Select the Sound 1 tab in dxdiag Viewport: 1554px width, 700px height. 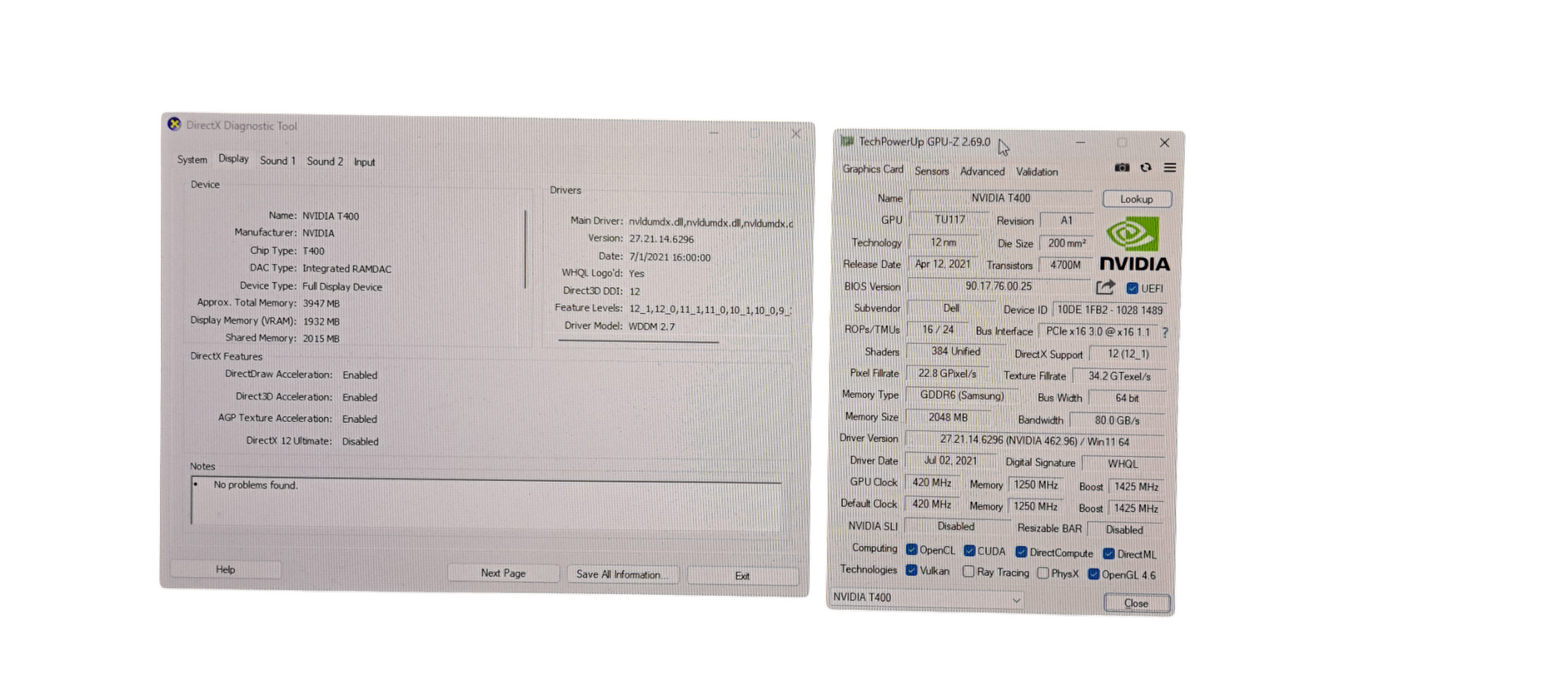point(277,161)
